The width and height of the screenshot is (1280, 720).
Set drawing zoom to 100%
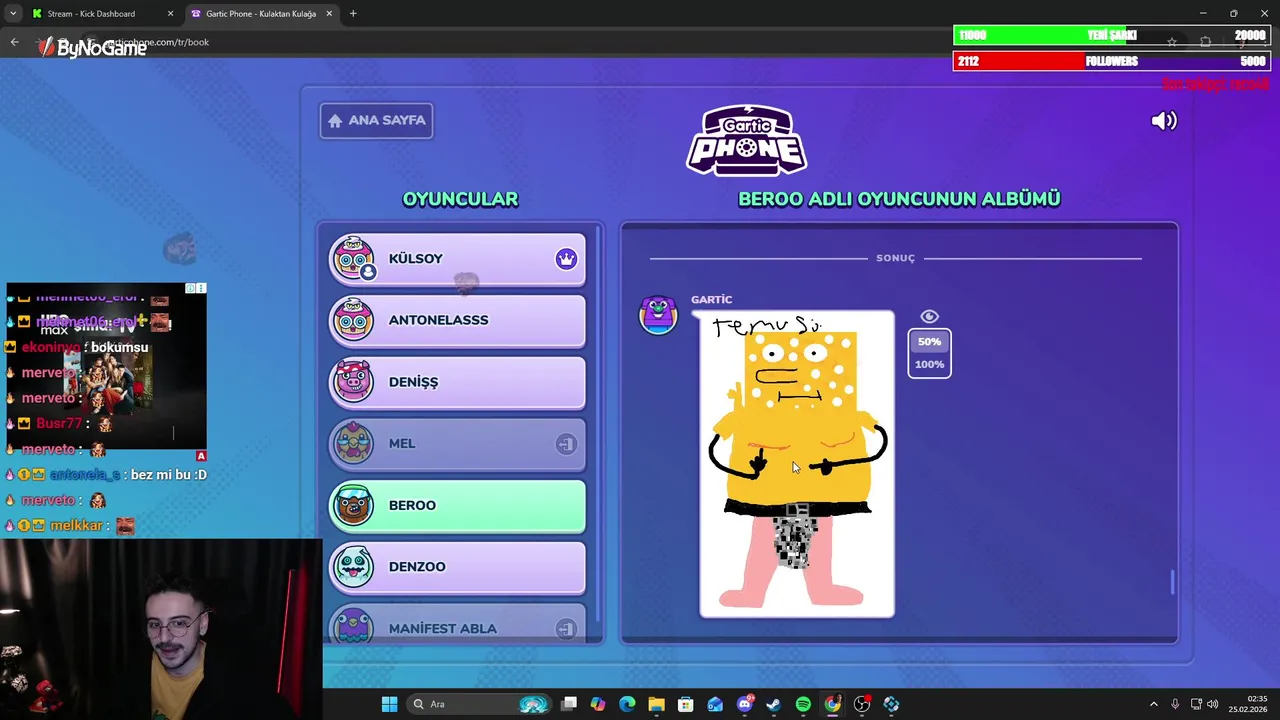tap(929, 364)
